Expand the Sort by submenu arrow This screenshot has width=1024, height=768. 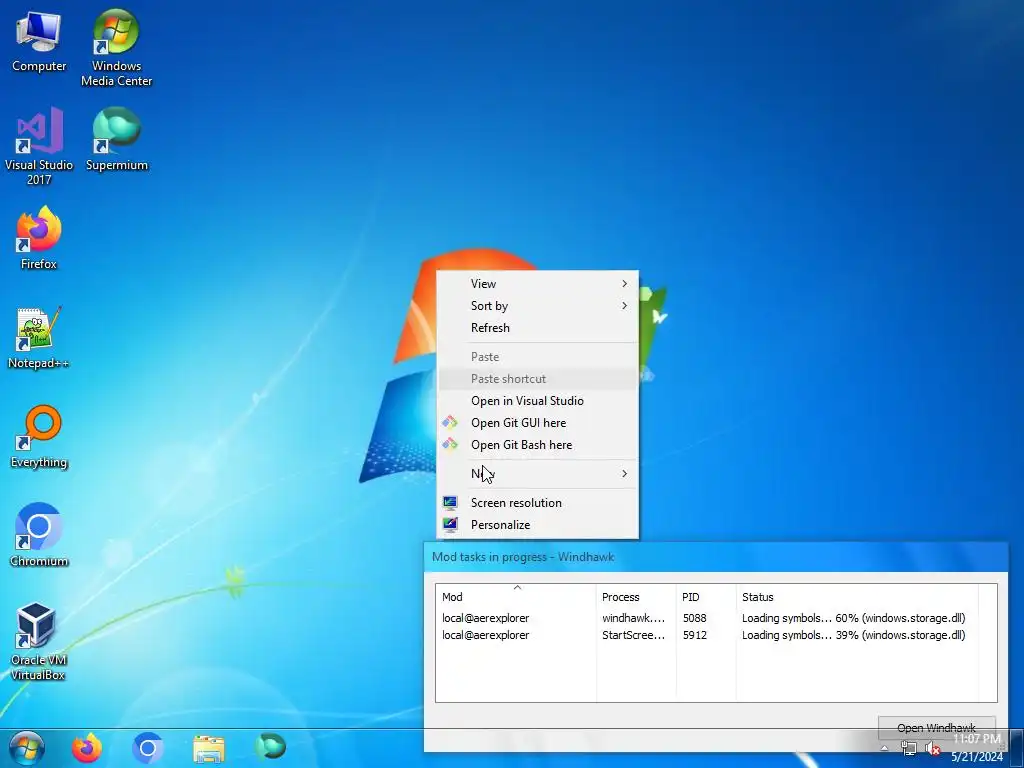(x=624, y=306)
